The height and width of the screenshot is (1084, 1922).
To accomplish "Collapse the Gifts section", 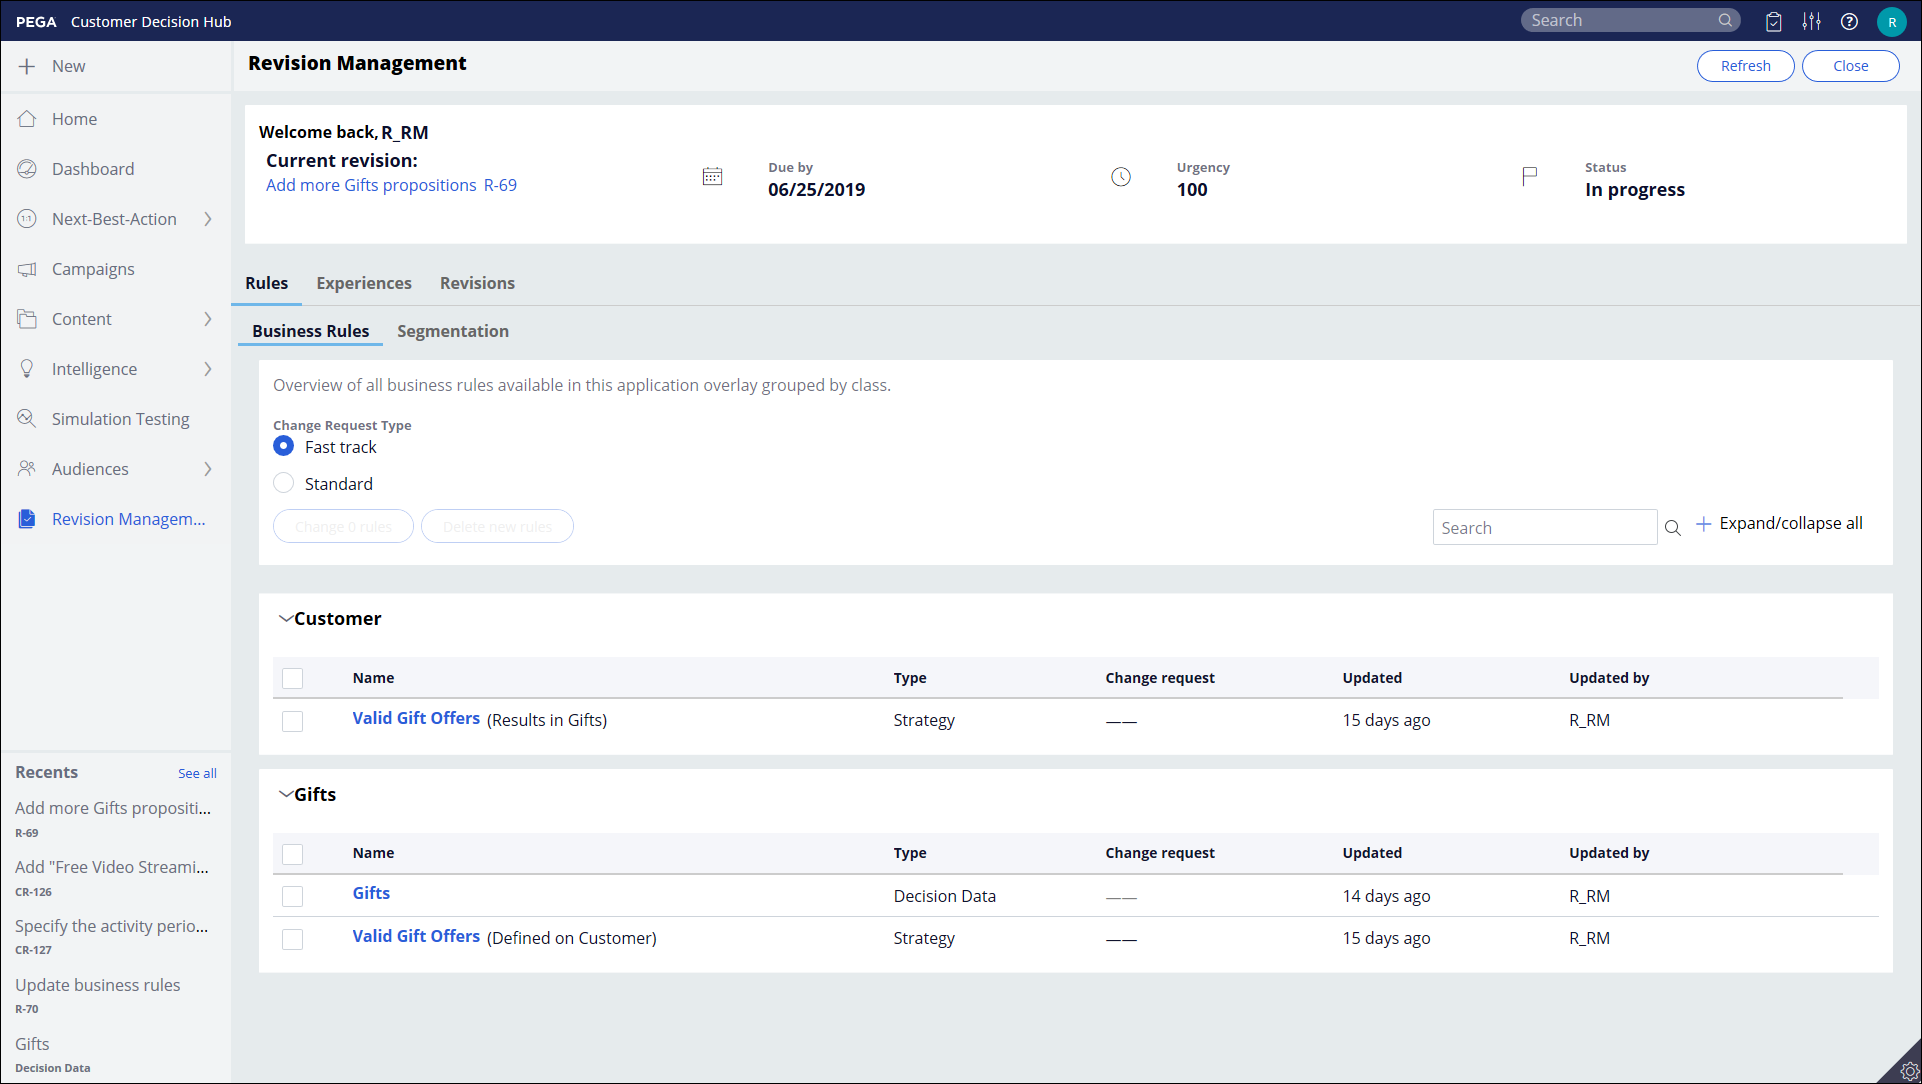I will tap(286, 795).
